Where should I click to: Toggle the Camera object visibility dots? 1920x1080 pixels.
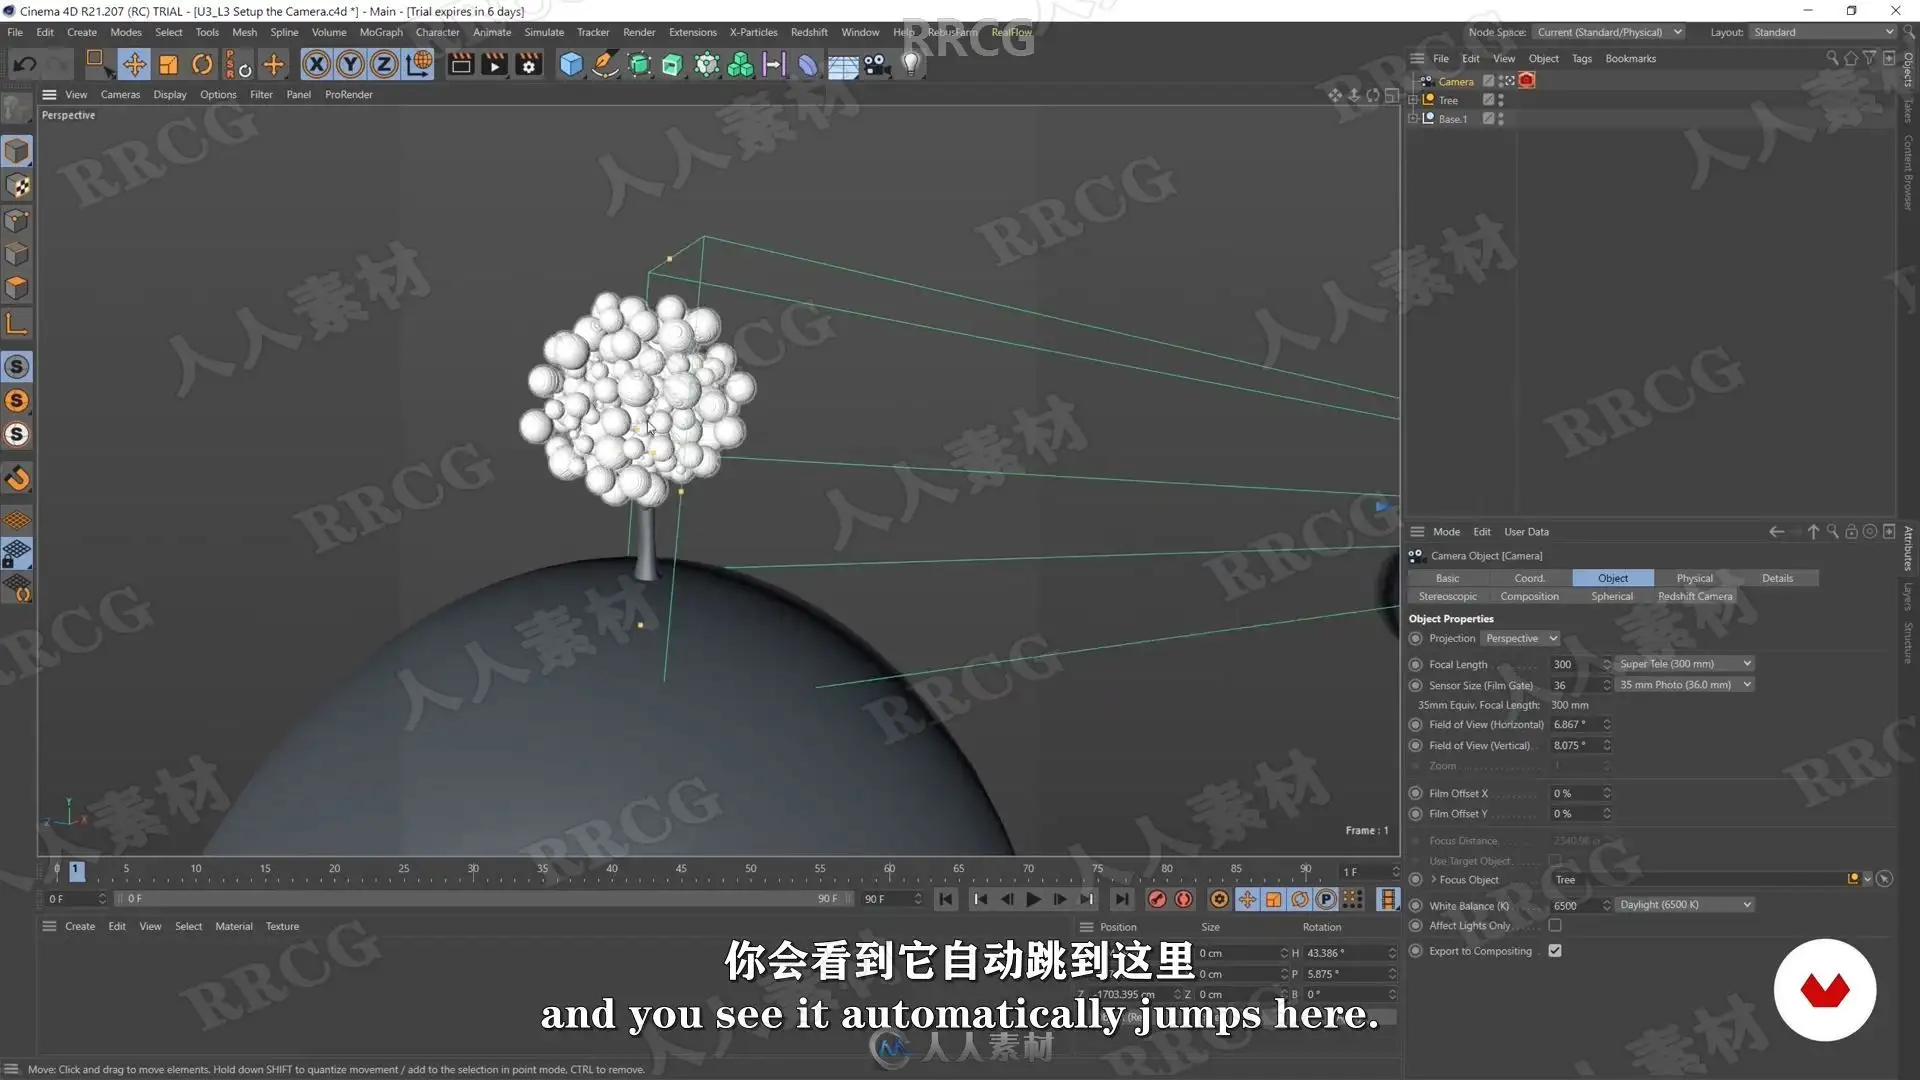click(x=1501, y=81)
